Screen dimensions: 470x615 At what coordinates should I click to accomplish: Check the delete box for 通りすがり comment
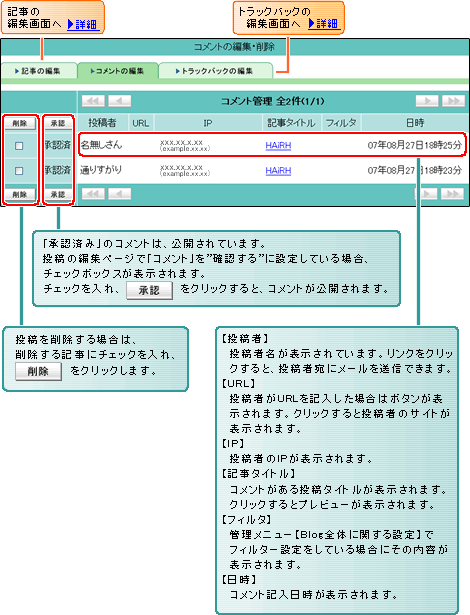click(x=19, y=171)
